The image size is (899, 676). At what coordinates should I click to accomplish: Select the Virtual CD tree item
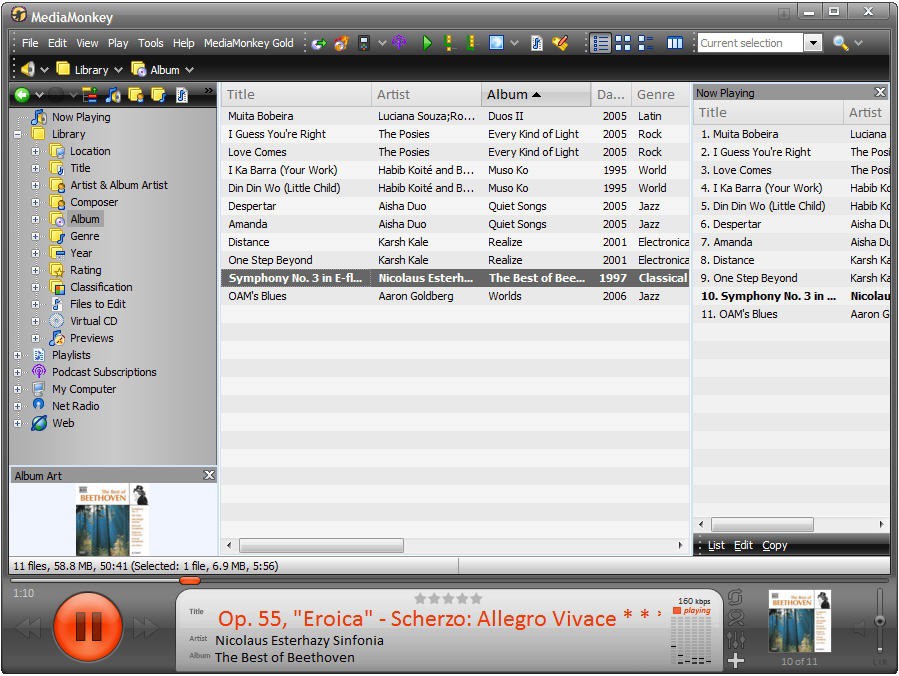93,321
